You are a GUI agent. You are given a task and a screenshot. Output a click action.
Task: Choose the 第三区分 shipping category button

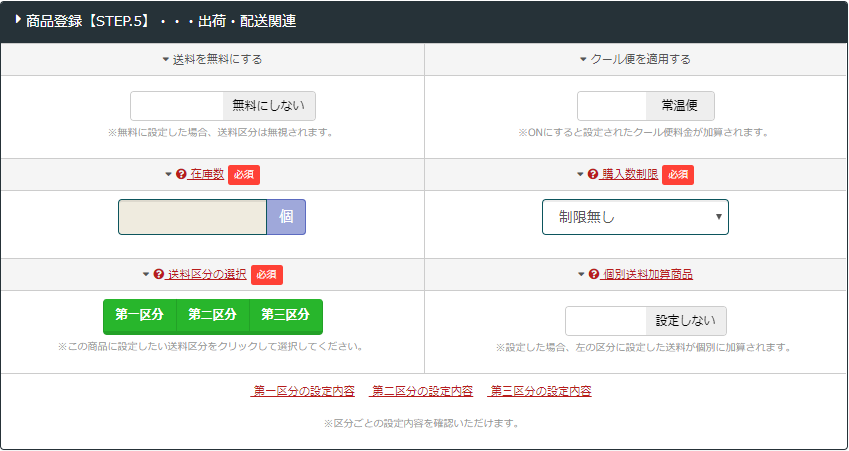point(286,315)
